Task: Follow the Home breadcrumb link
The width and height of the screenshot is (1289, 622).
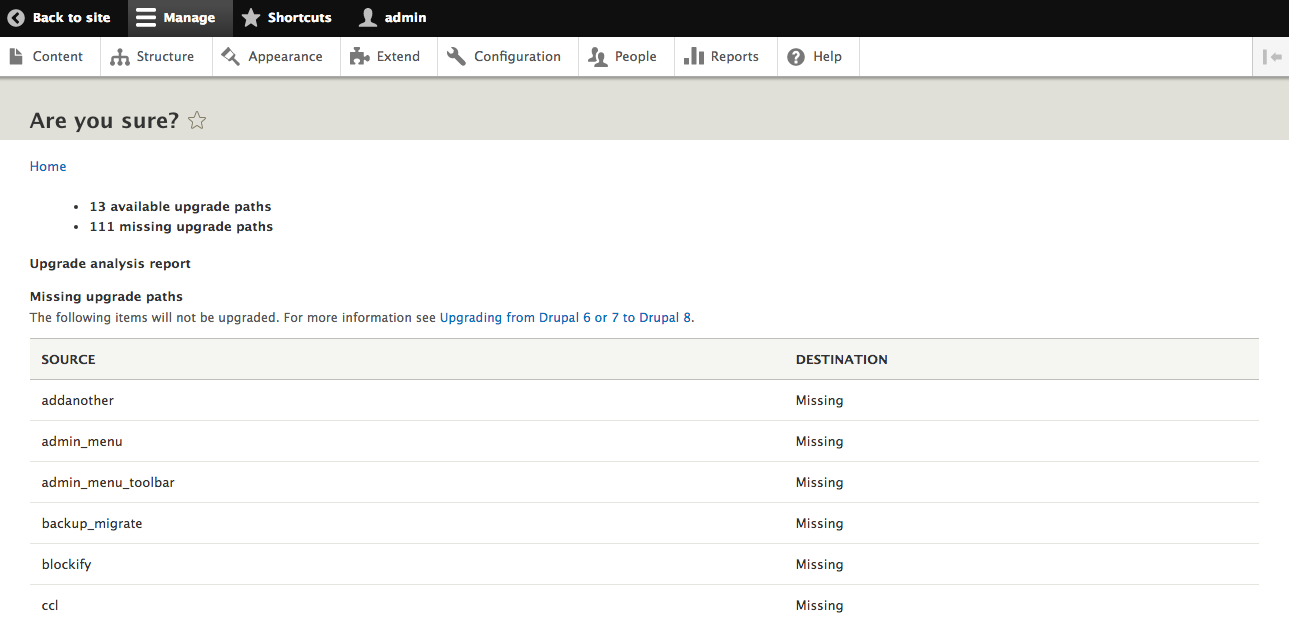Action: [48, 167]
